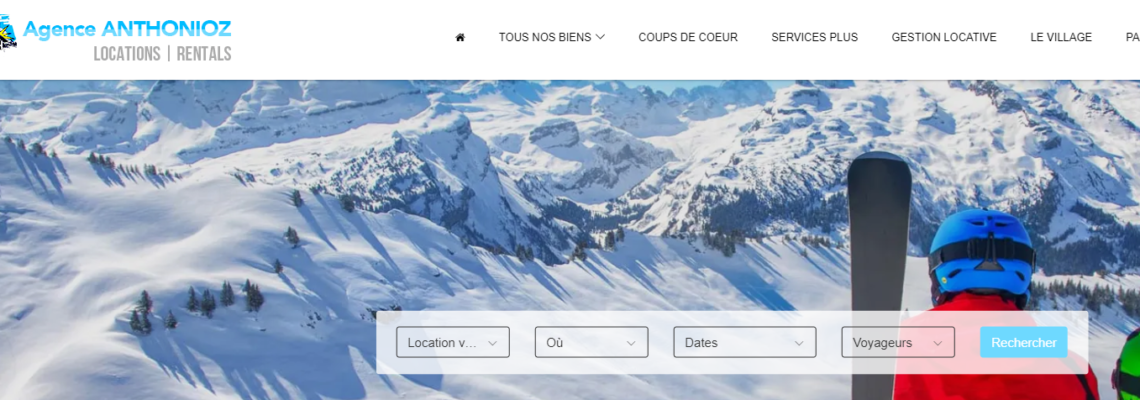Screen dimensions: 1140x400
Task: Click the chevron next to Tous Nos Biens
Action: coord(600,37)
